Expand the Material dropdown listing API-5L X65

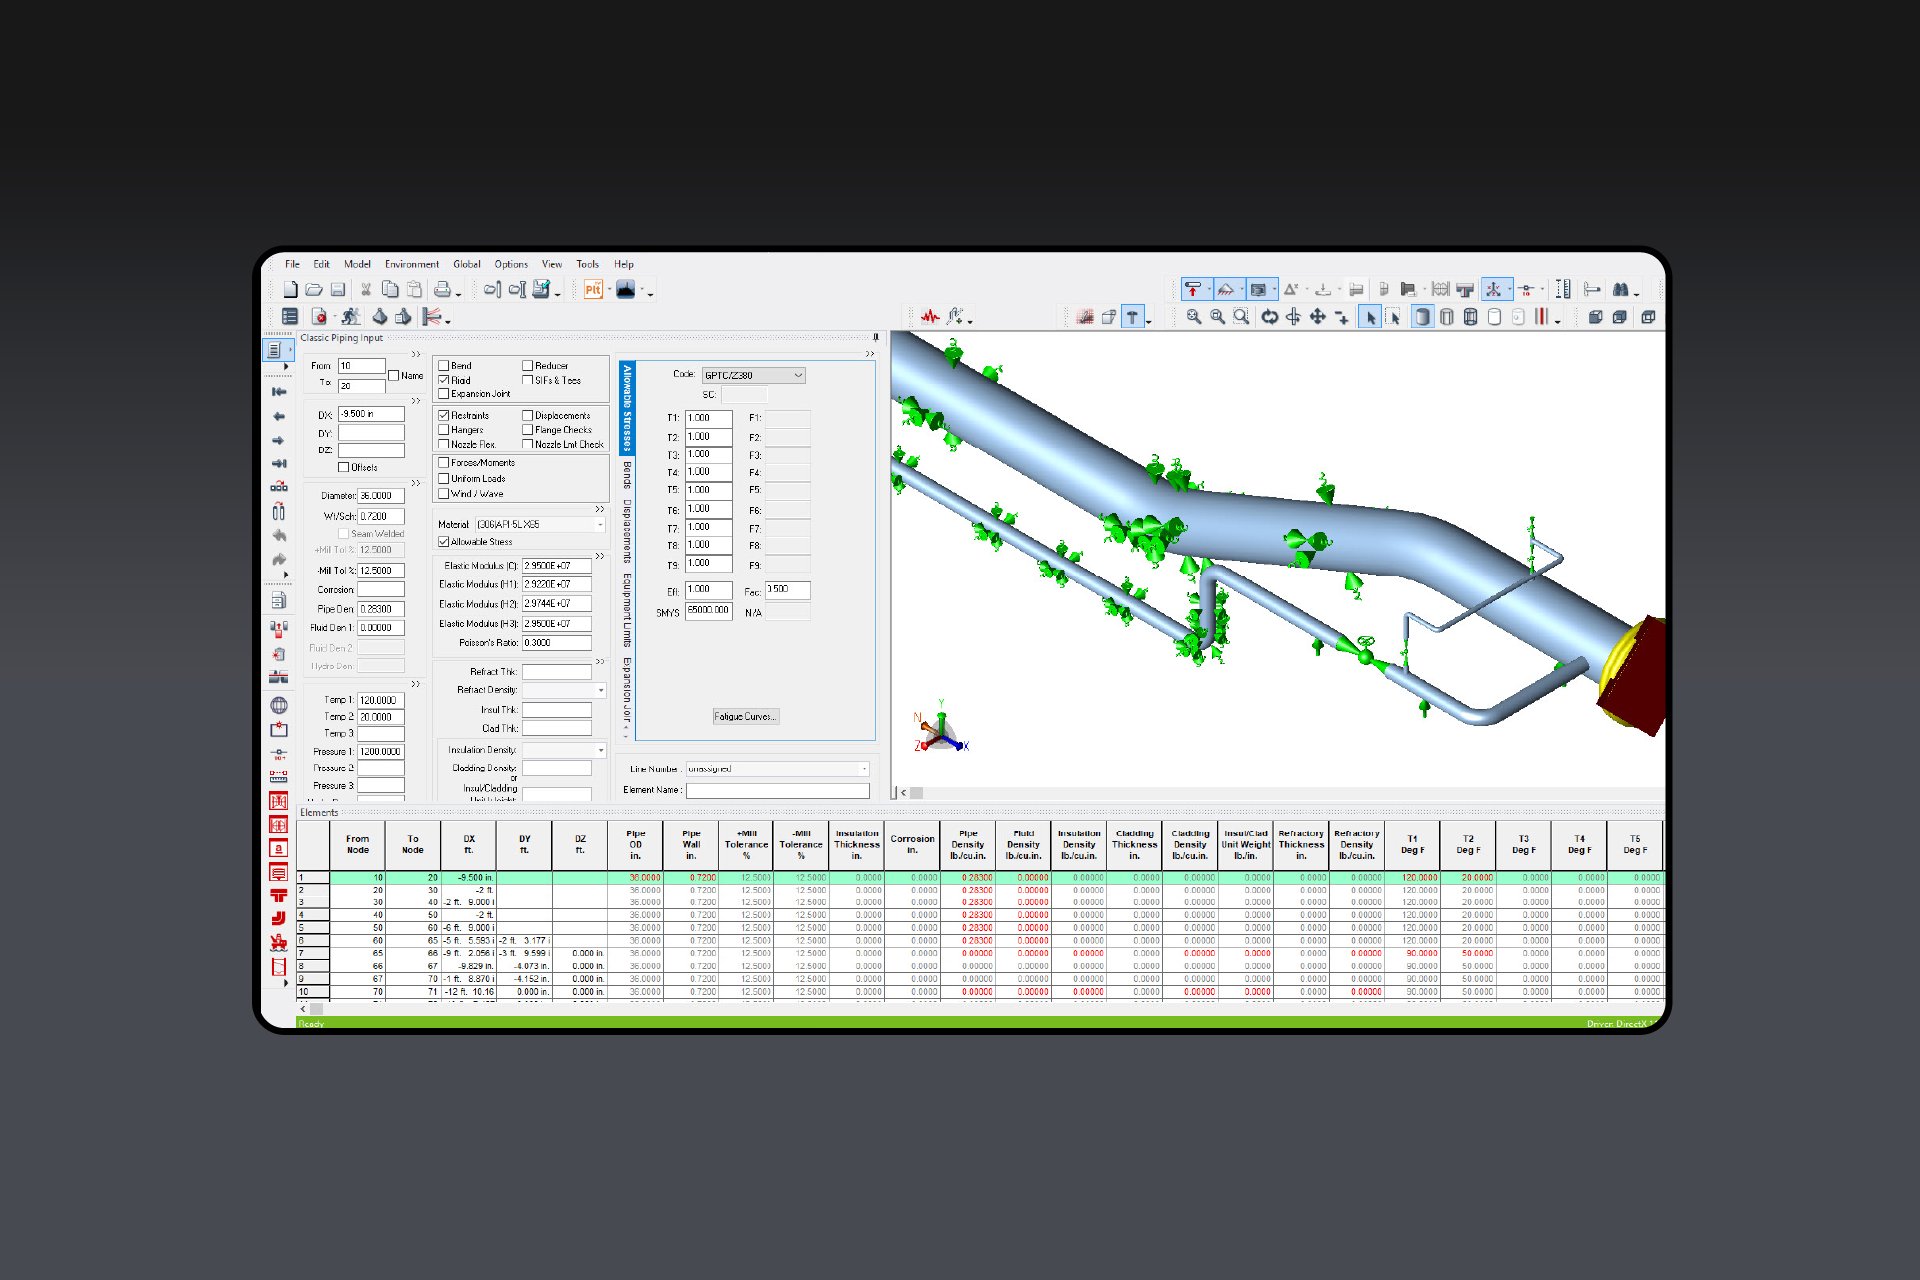(x=599, y=524)
